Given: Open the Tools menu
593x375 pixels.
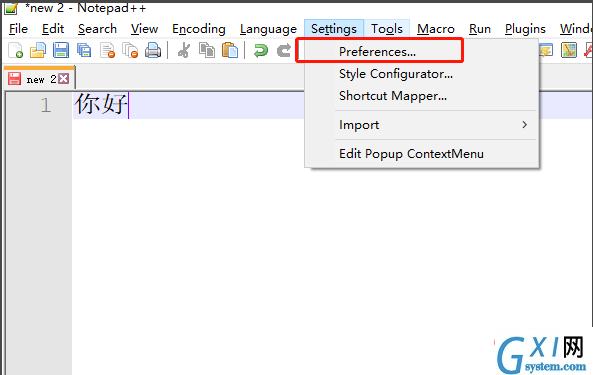Looking at the screenshot, I should [x=387, y=29].
